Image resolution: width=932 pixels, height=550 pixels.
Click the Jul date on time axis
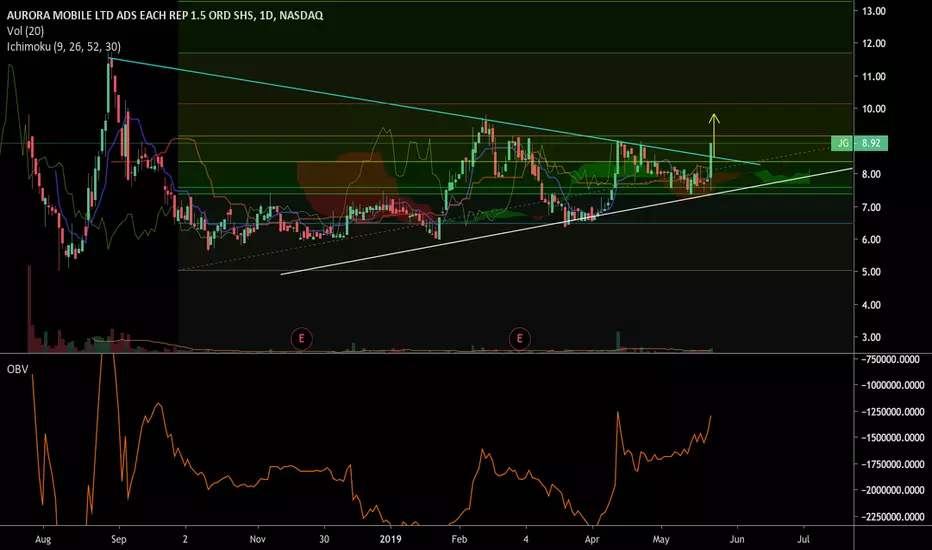804,539
